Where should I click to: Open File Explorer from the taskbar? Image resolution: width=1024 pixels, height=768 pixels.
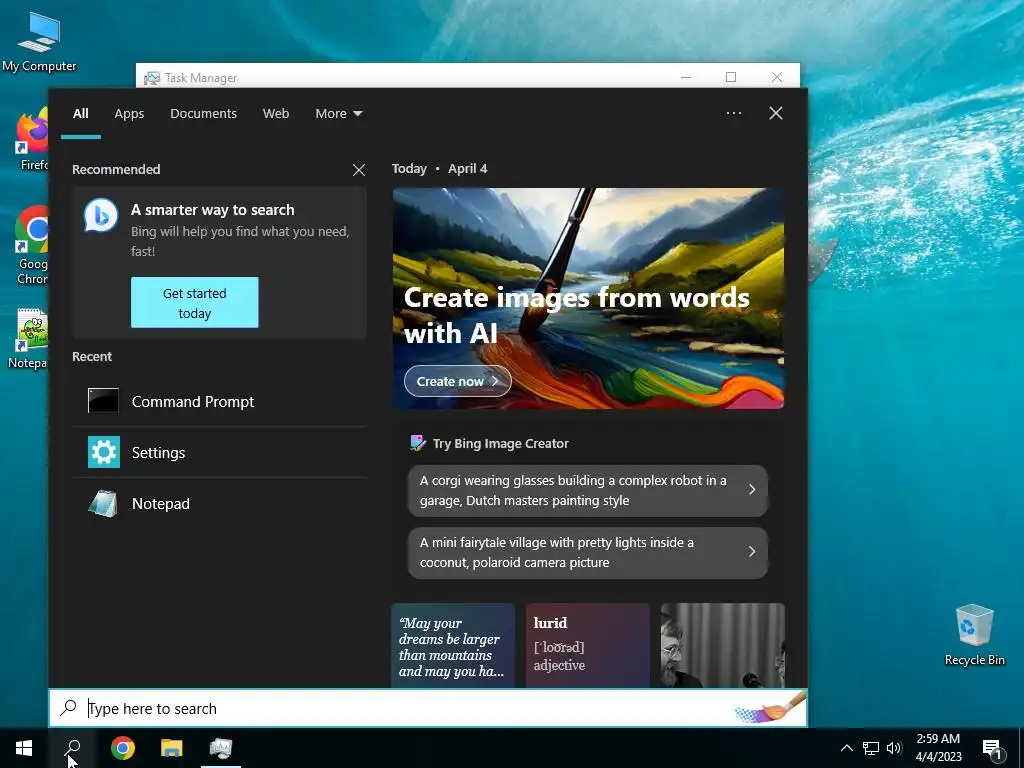172,748
